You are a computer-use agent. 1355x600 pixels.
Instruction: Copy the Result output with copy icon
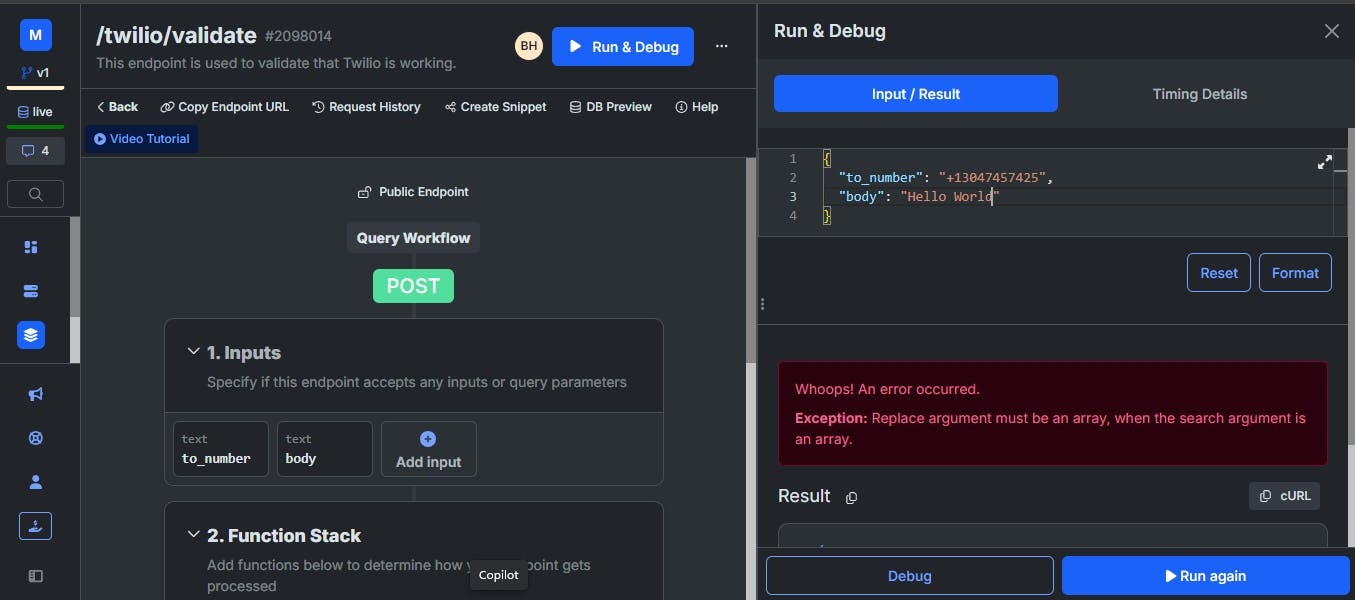[x=852, y=497]
